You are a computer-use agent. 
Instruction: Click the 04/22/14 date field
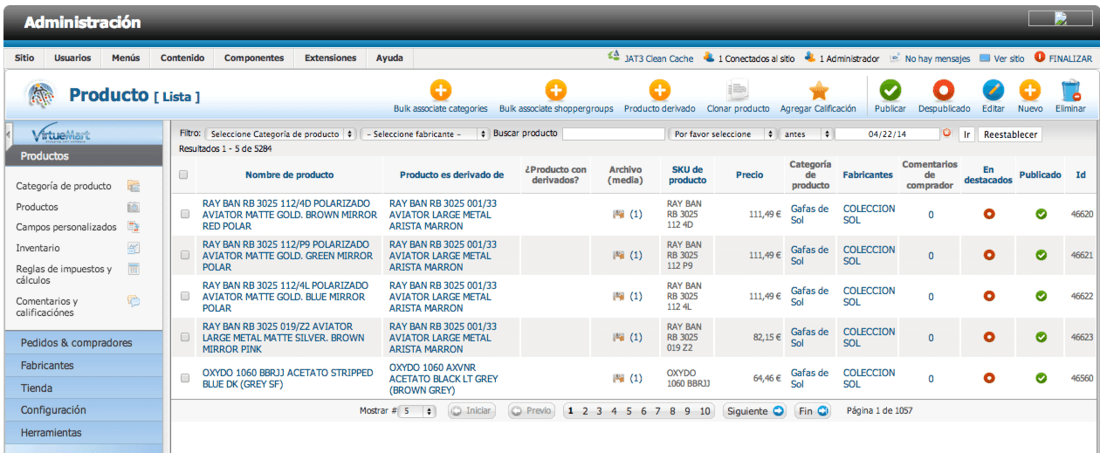pyautogui.click(x=887, y=134)
